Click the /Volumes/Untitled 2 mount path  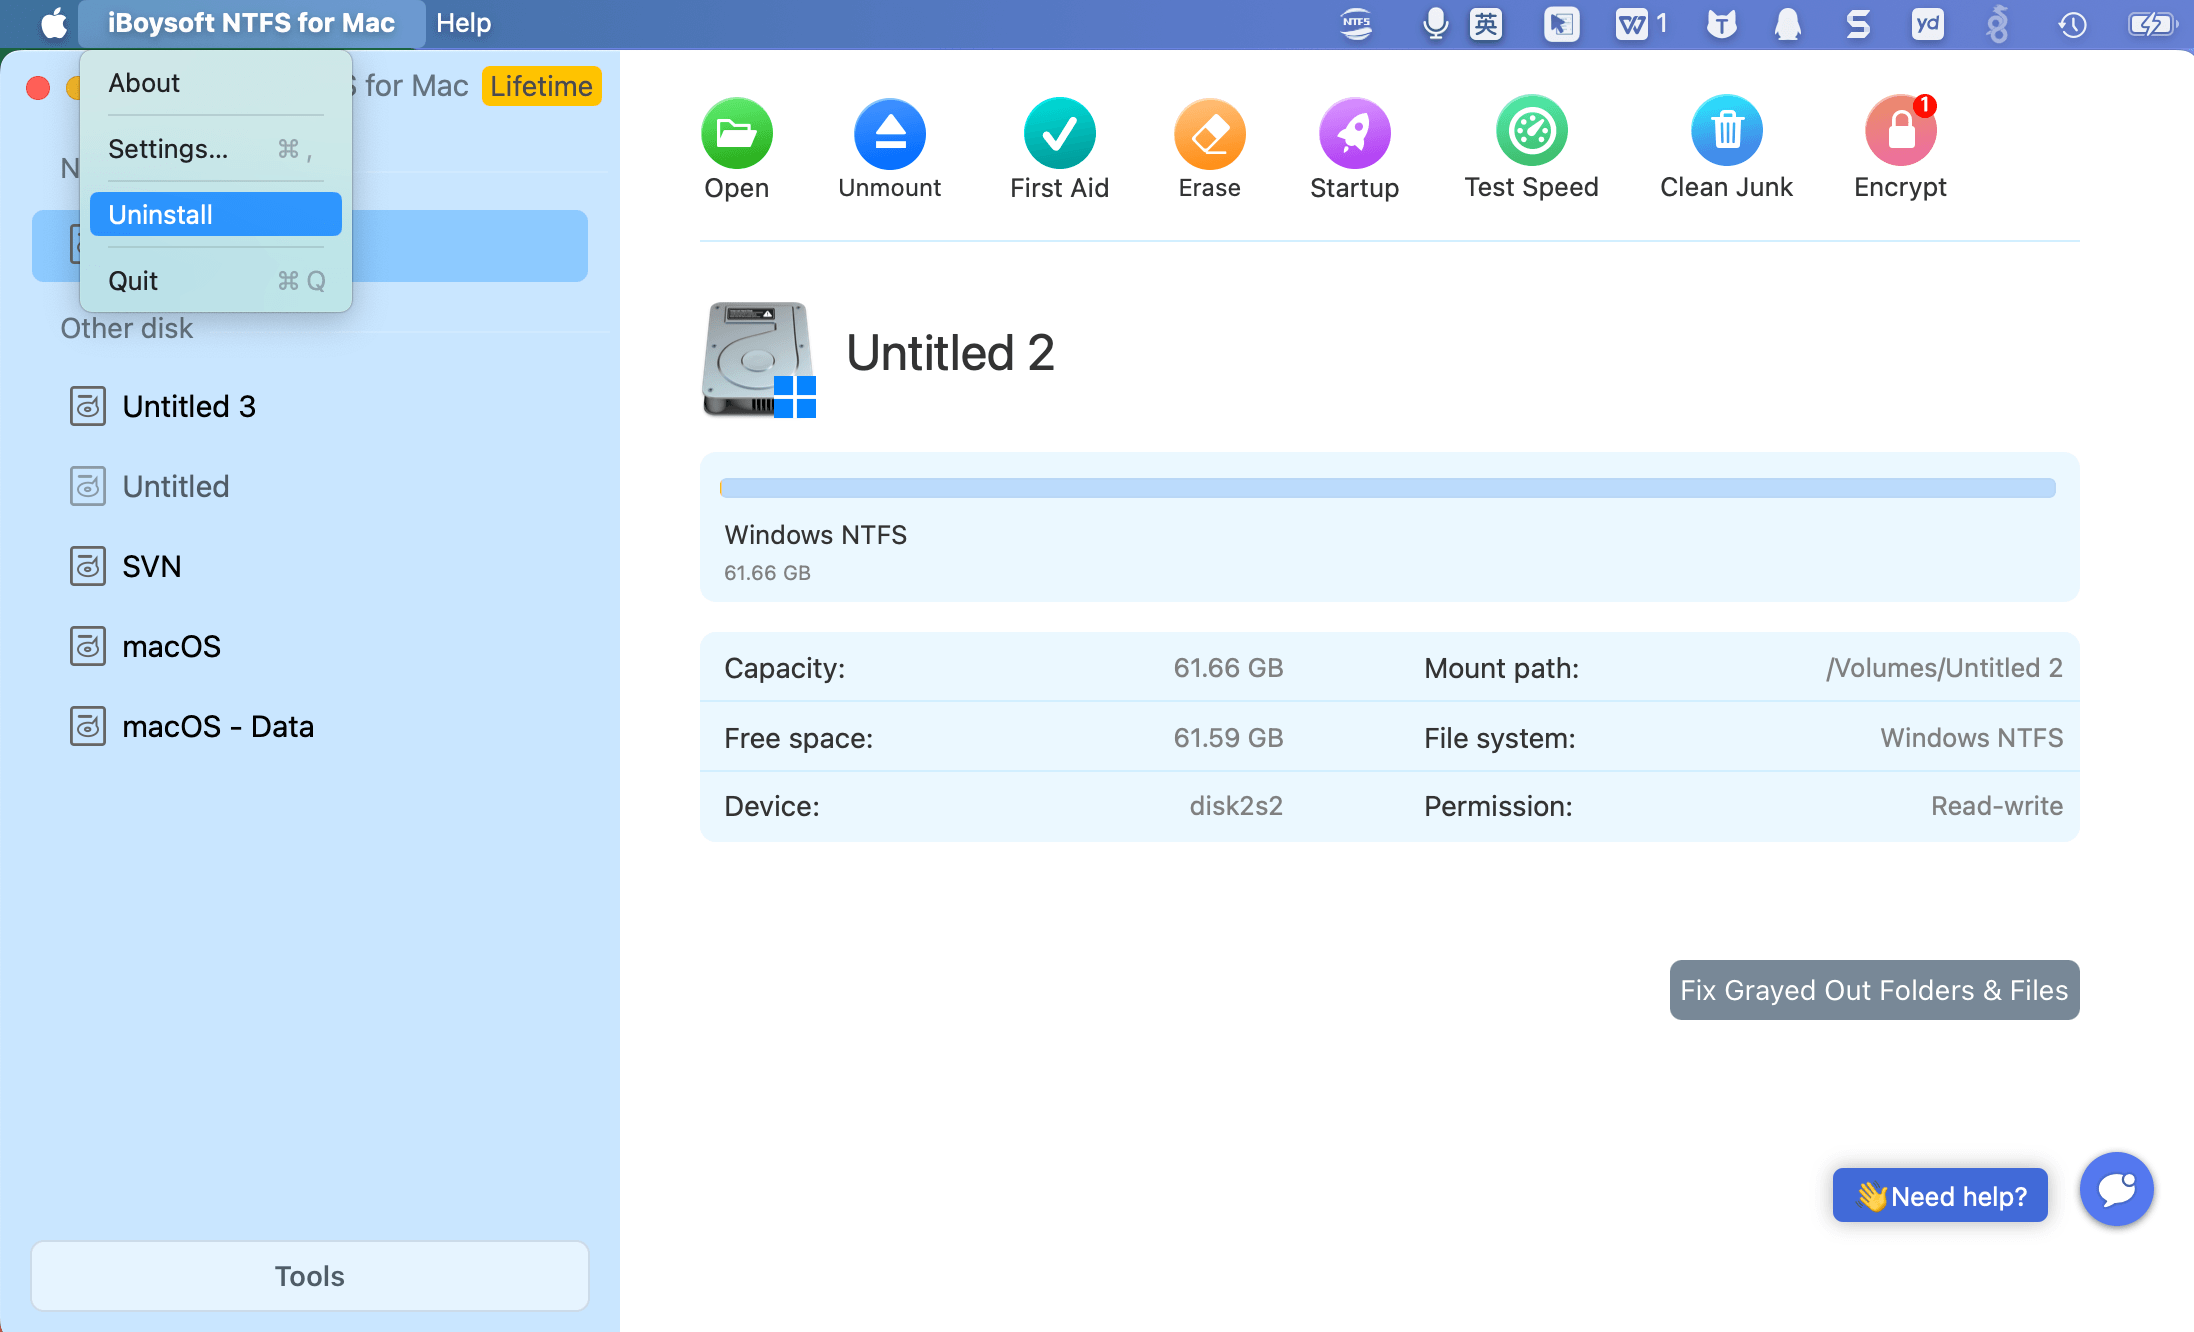(x=1944, y=668)
